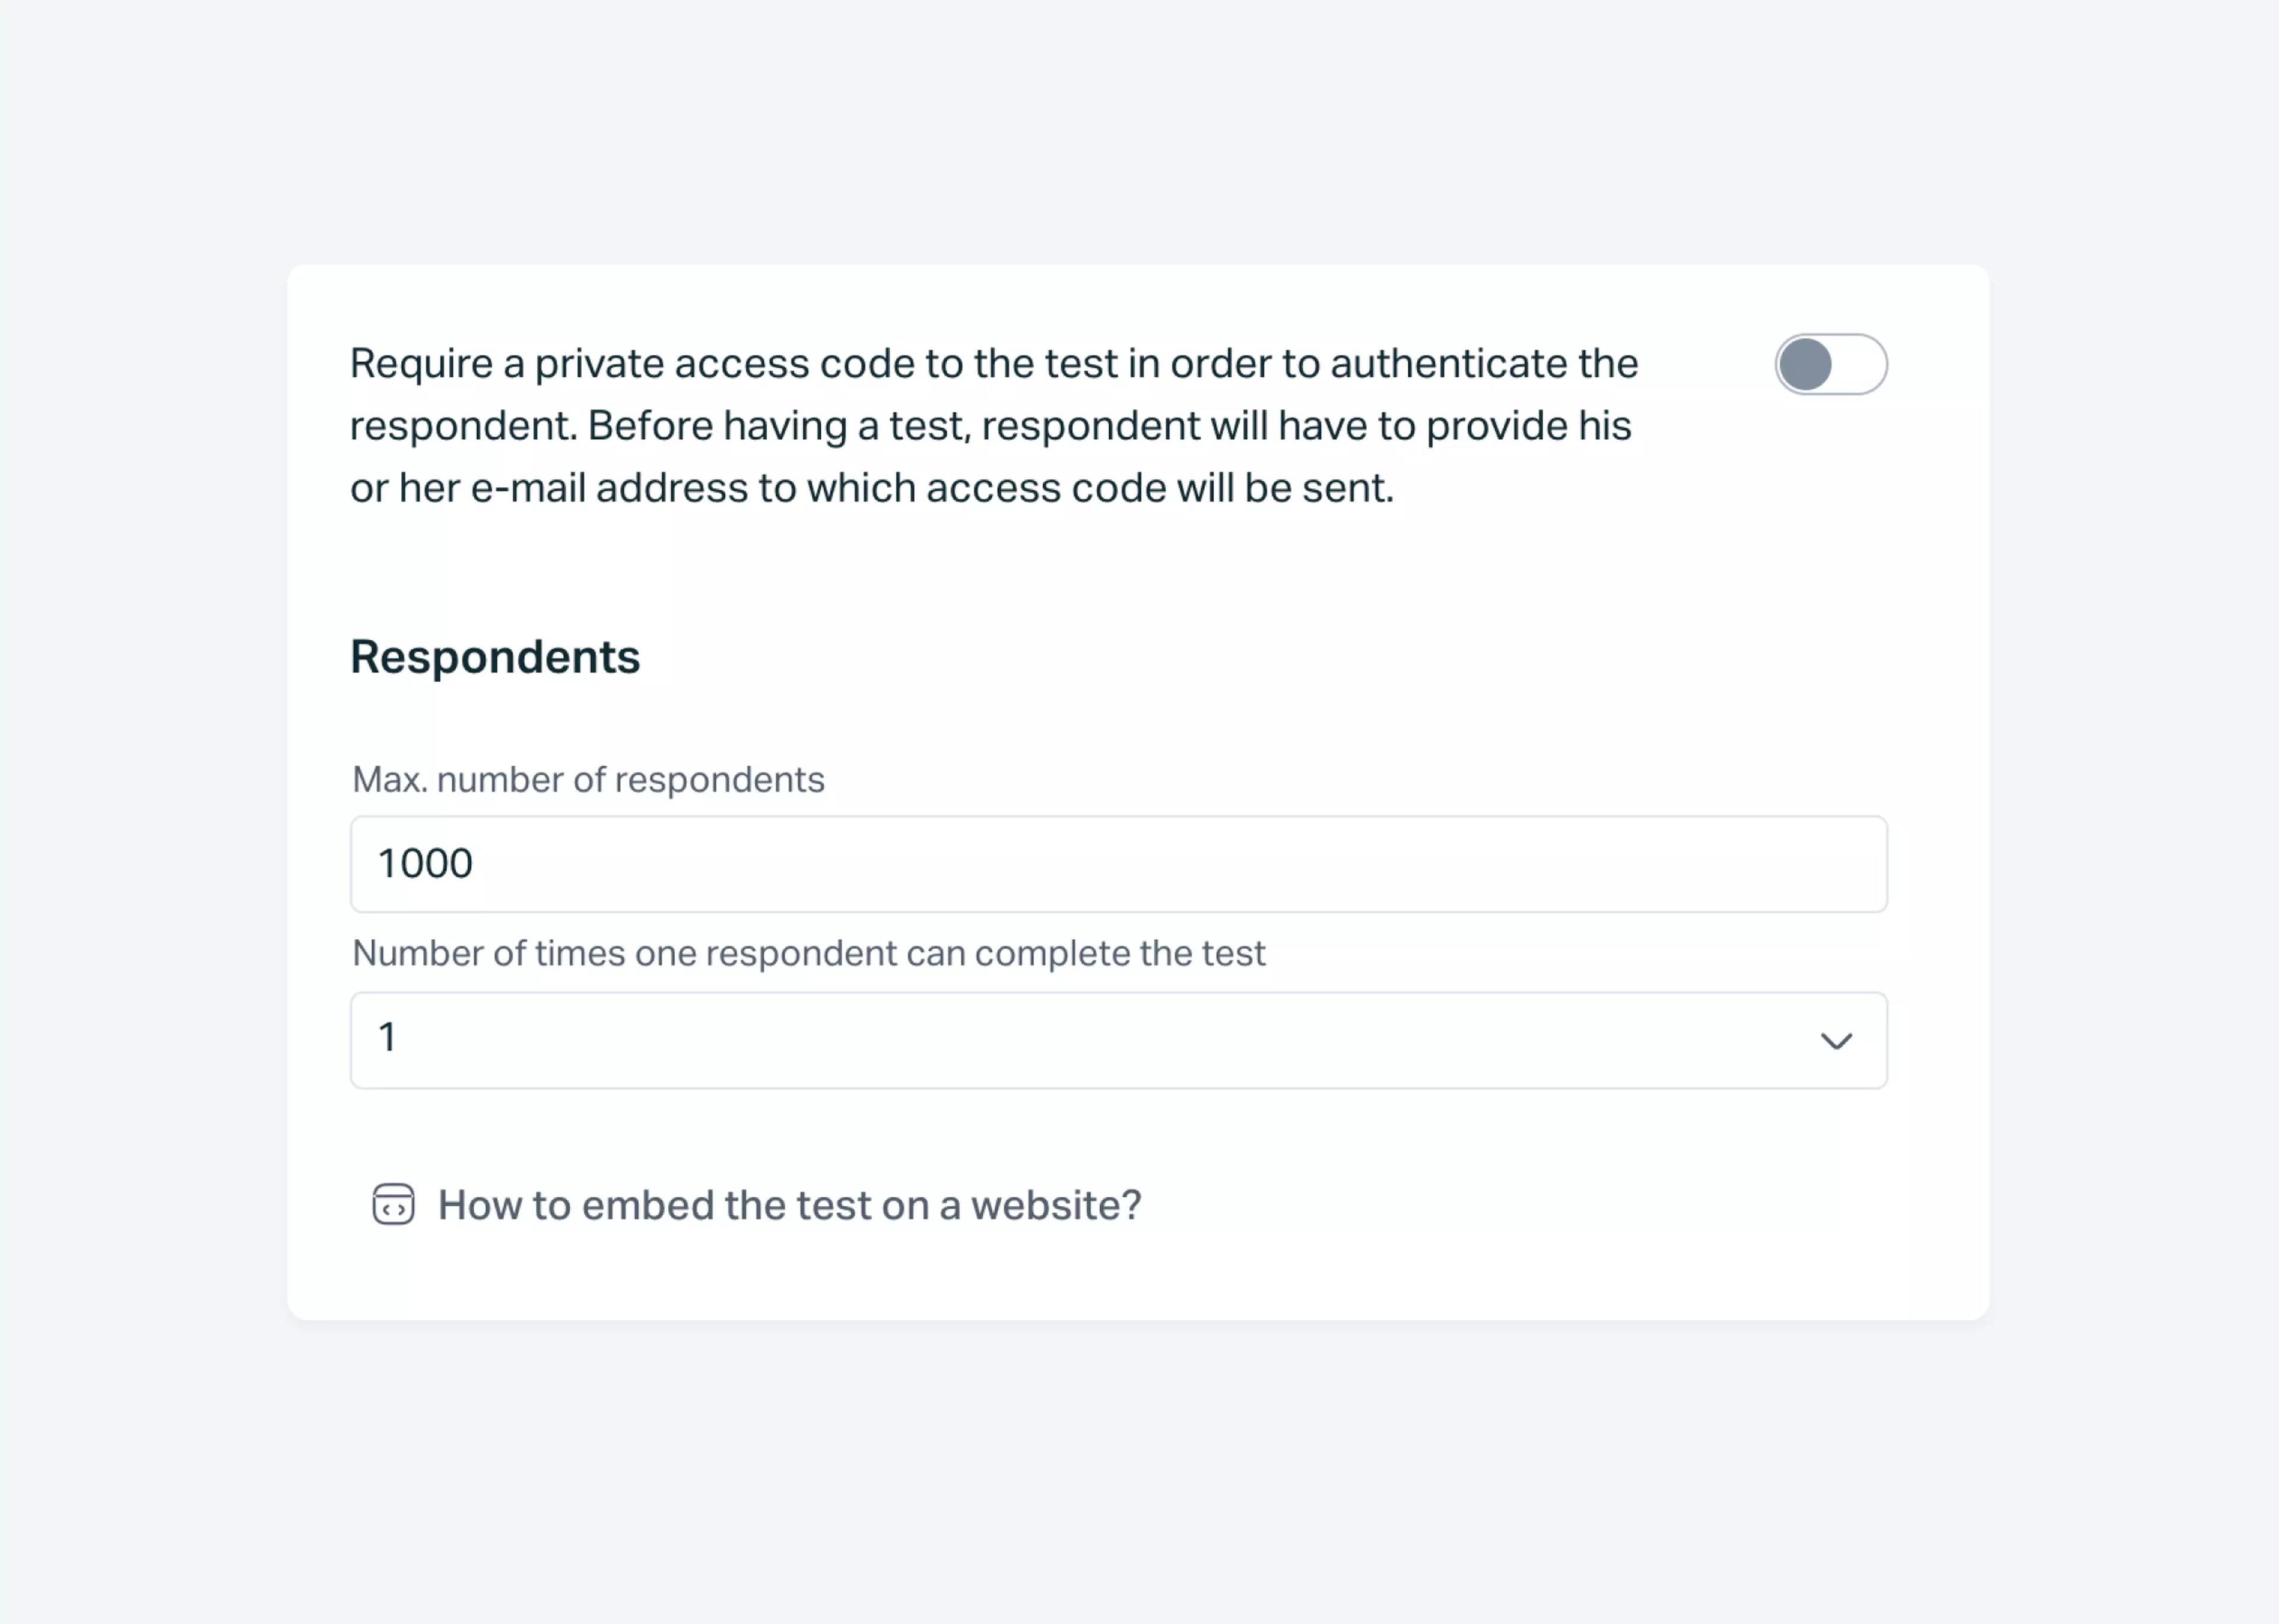The width and height of the screenshot is (2279, 1624).
Task: Select the Max number of respondents field
Action: [x=1118, y=864]
